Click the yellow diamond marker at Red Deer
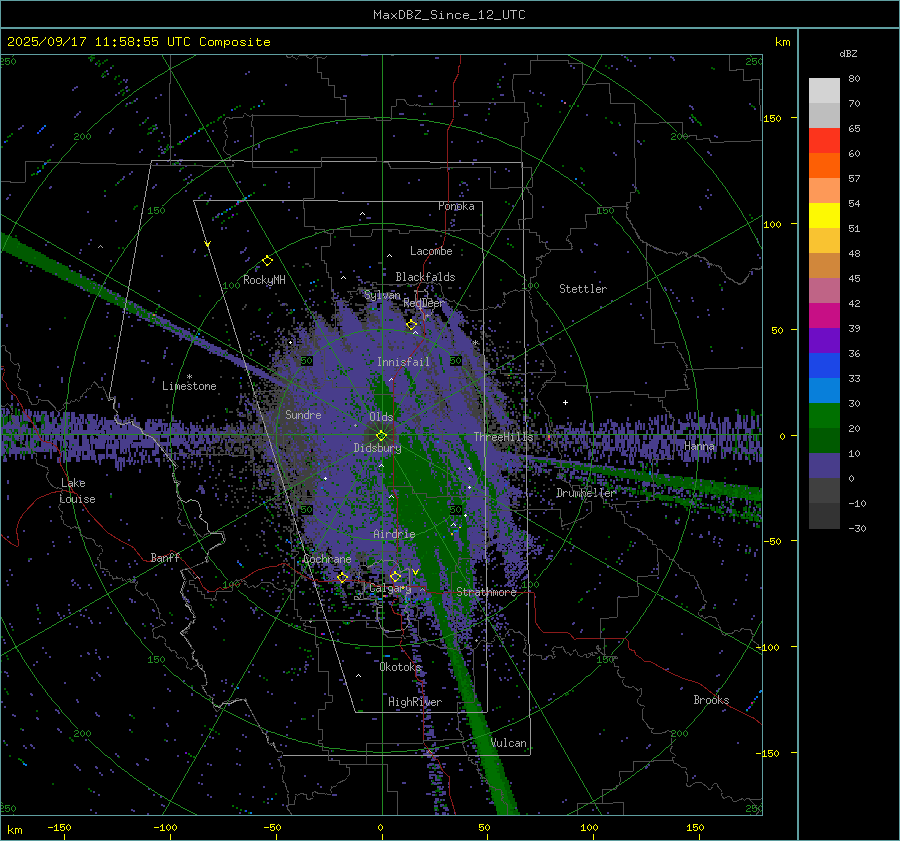 (411, 325)
